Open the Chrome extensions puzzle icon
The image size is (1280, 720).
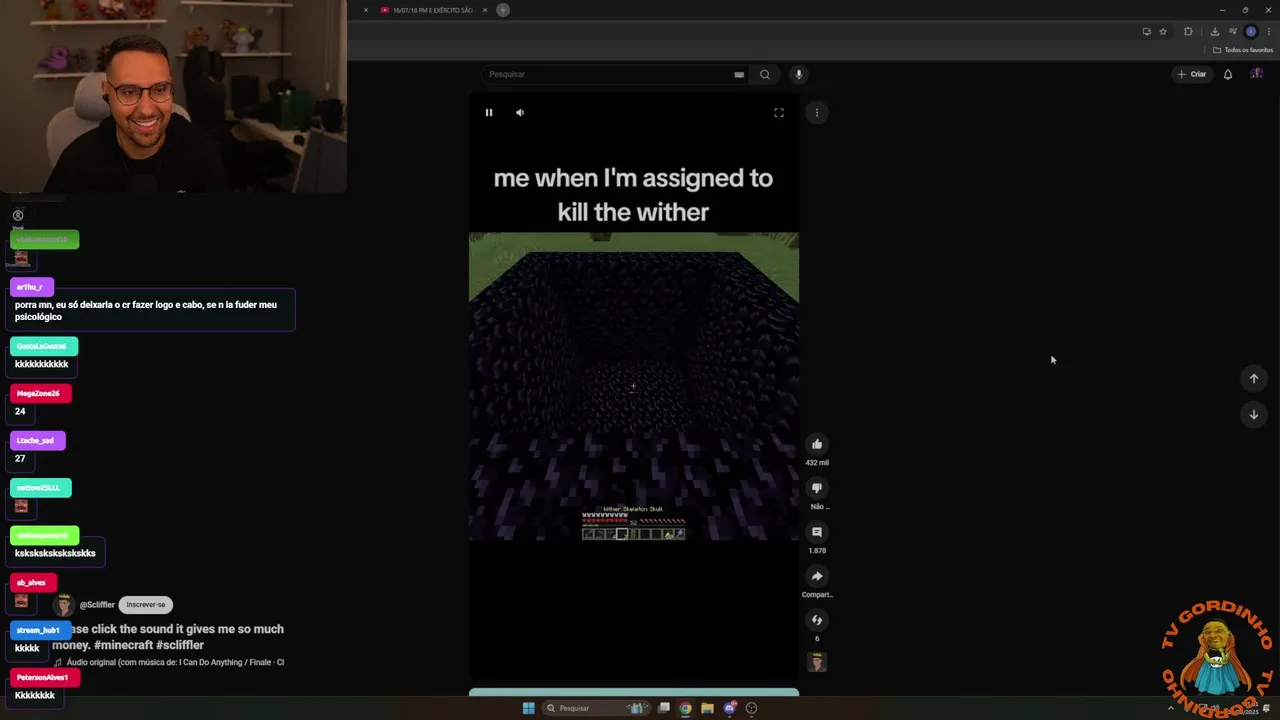pyautogui.click(x=1188, y=31)
